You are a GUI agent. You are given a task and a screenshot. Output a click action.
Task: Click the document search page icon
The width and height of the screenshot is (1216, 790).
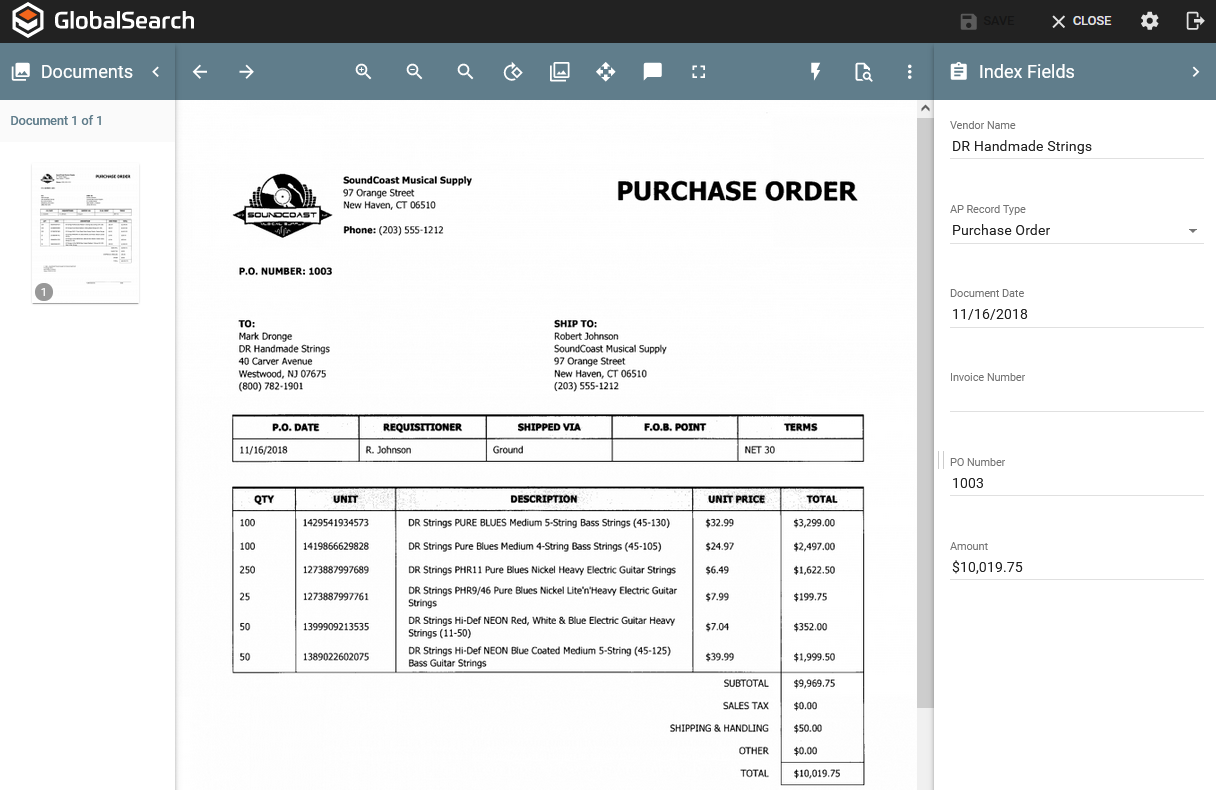click(863, 72)
